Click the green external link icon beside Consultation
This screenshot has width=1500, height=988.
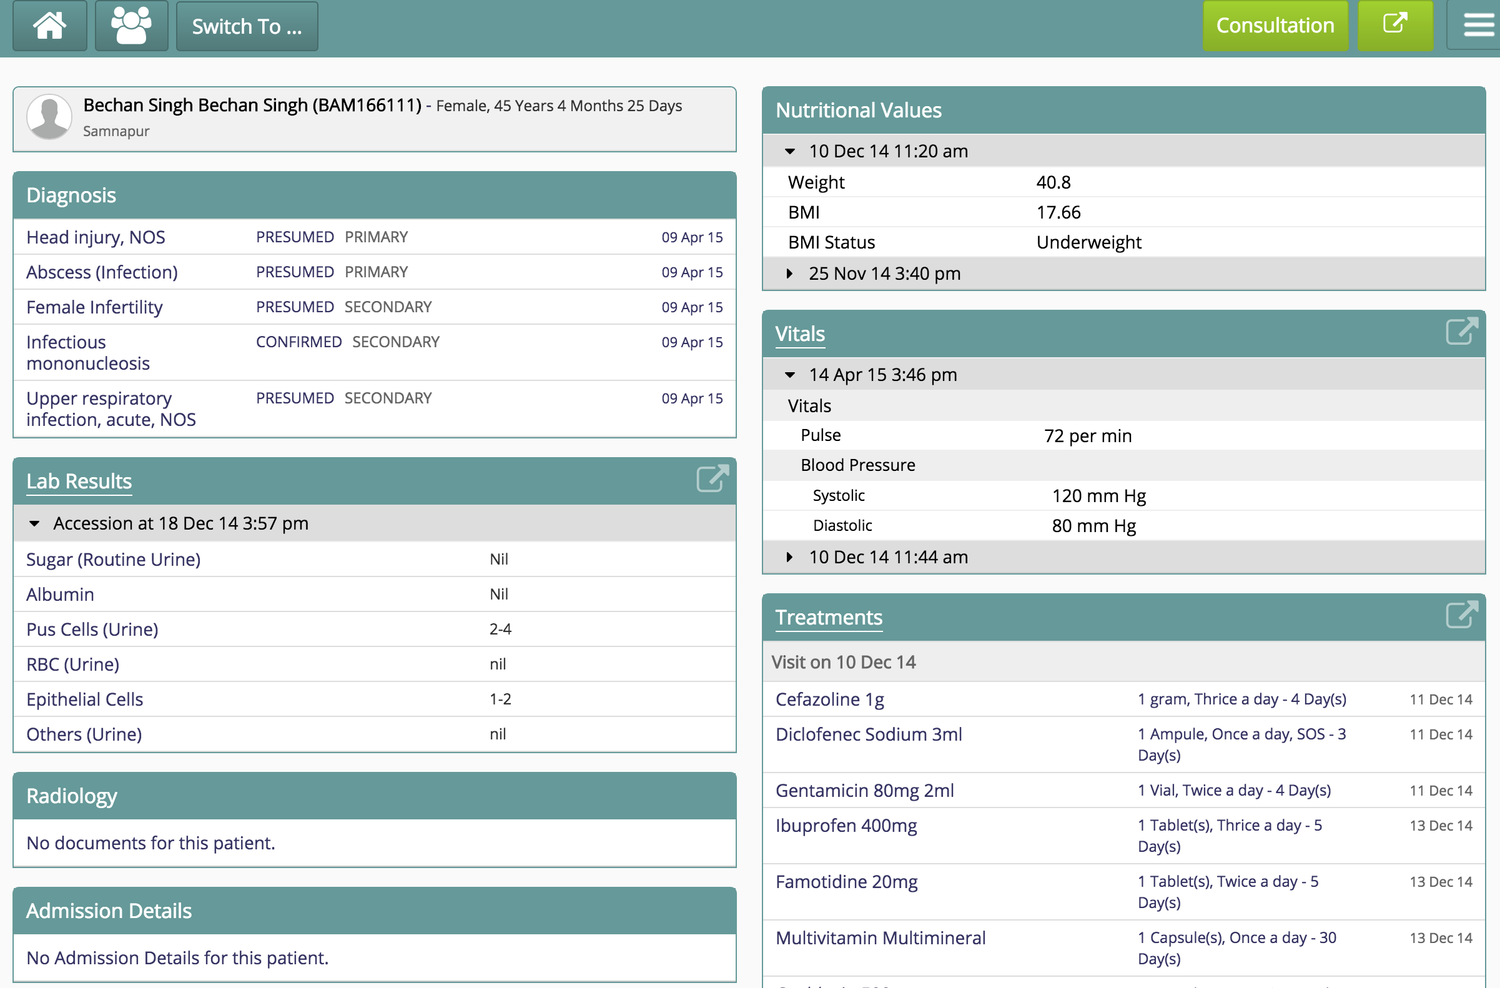tap(1395, 25)
